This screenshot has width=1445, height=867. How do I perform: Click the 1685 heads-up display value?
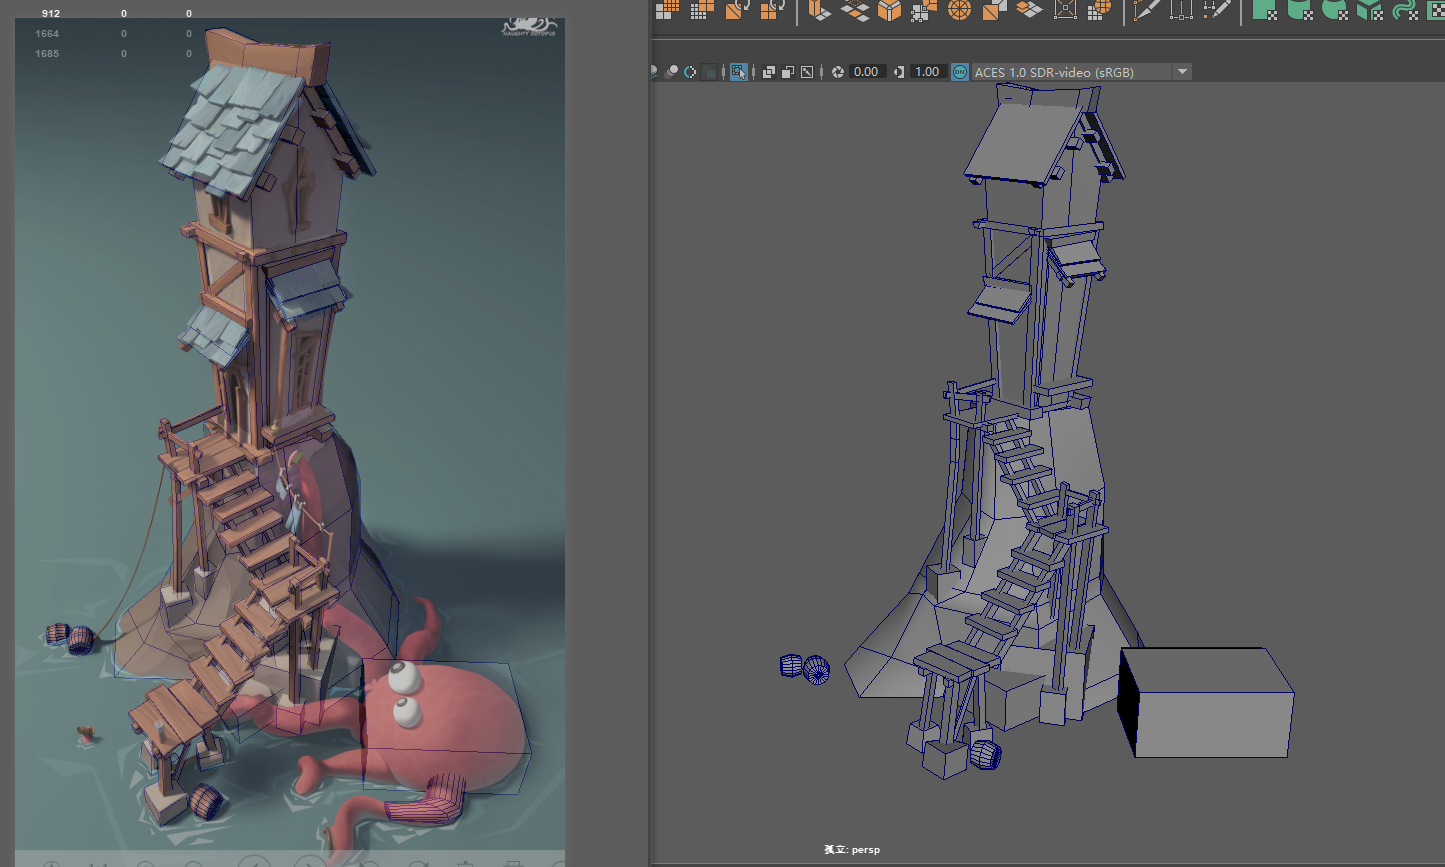pos(47,54)
